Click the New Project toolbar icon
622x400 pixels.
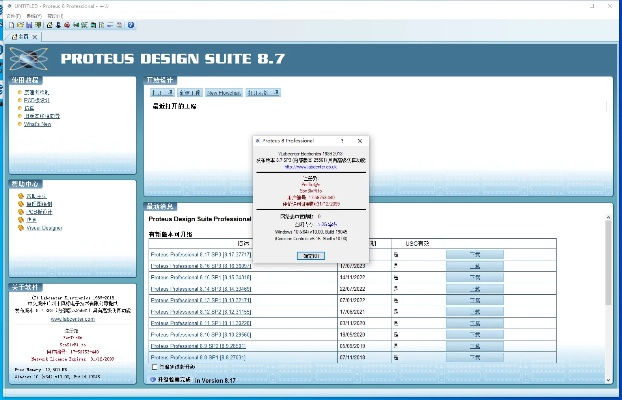(x=8, y=25)
